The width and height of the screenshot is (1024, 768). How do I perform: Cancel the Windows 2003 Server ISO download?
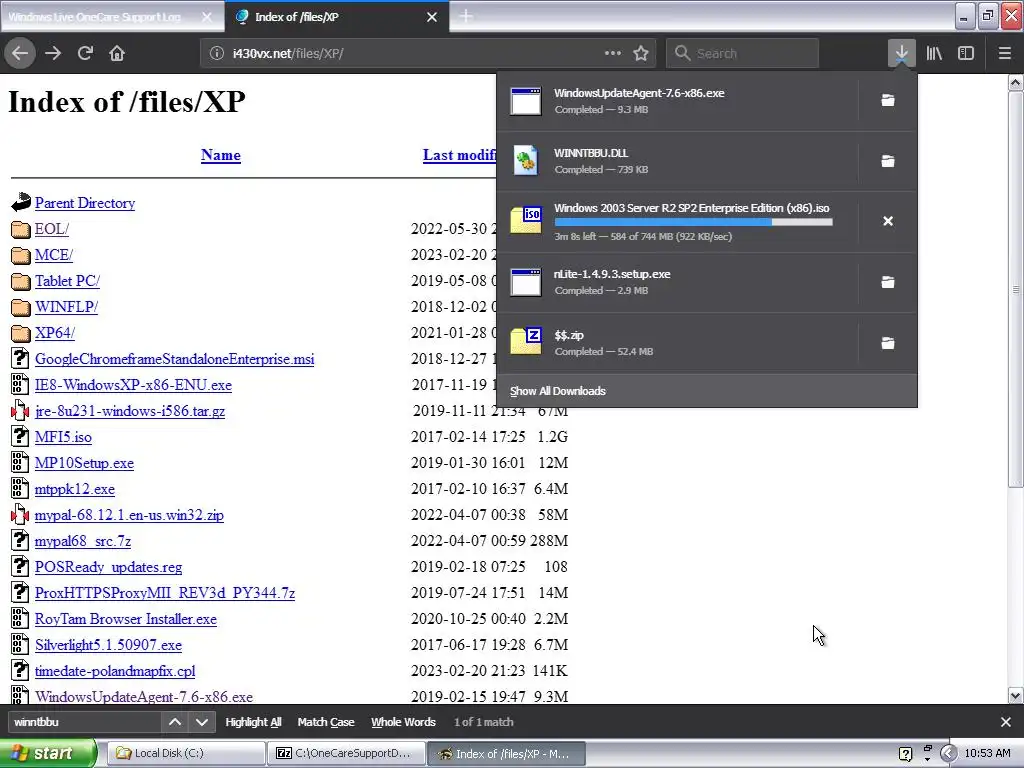tap(888, 221)
